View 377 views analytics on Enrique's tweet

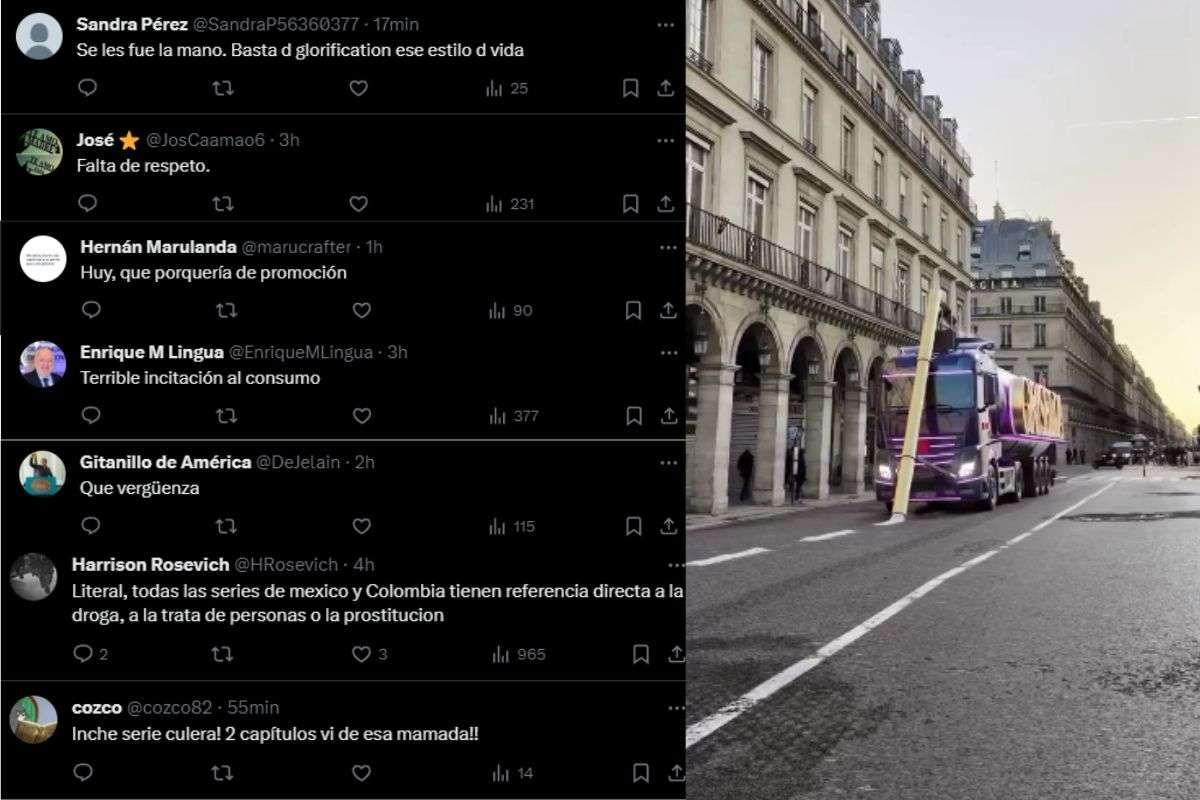coord(513,416)
